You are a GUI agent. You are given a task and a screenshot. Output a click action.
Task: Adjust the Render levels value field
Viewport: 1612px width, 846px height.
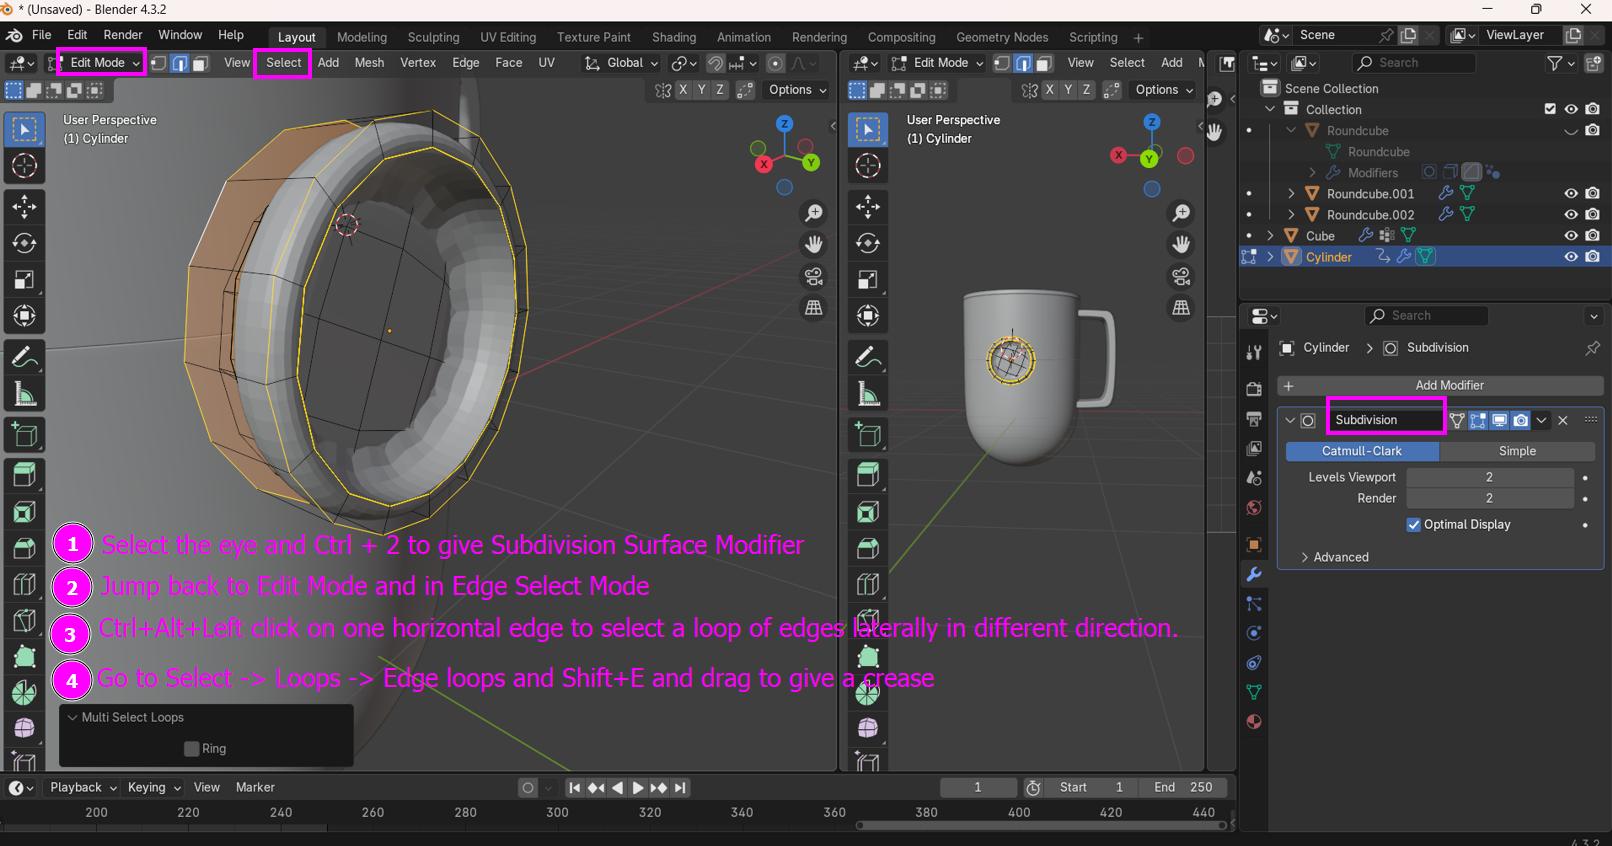pyautogui.click(x=1489, y=498)
